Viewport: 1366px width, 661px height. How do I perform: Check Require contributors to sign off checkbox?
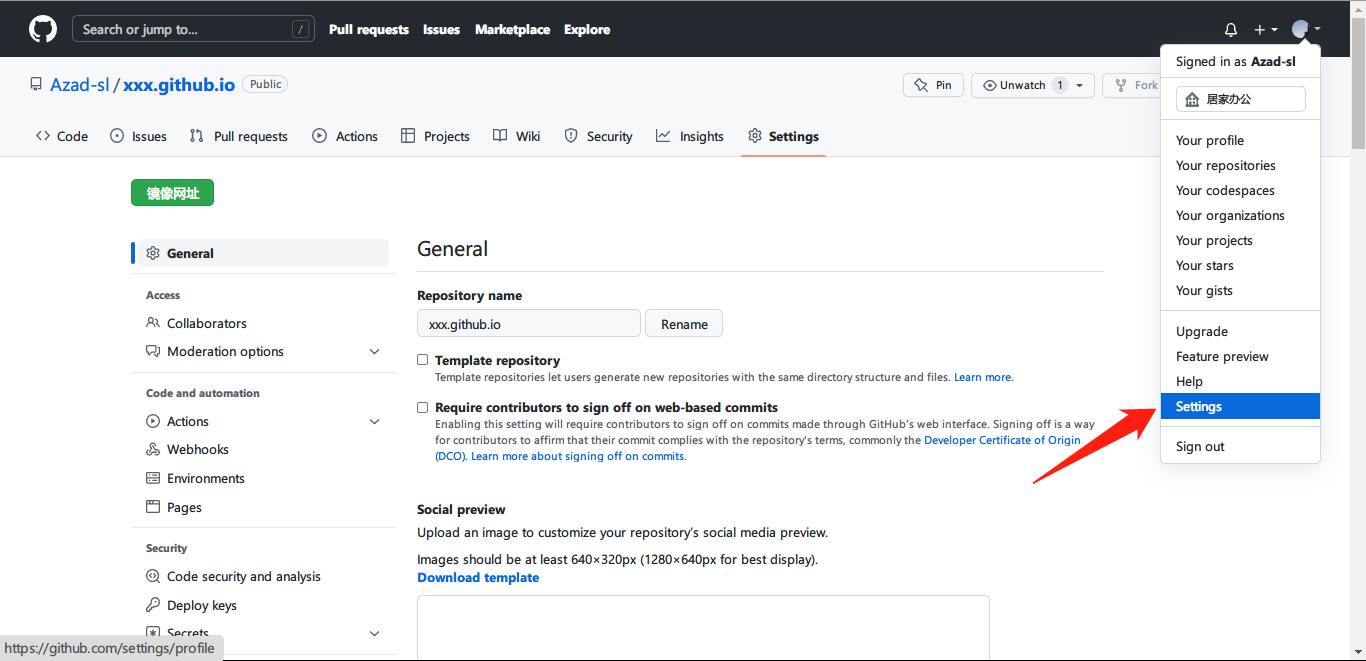pyautogui.click(x=423, y=407)
